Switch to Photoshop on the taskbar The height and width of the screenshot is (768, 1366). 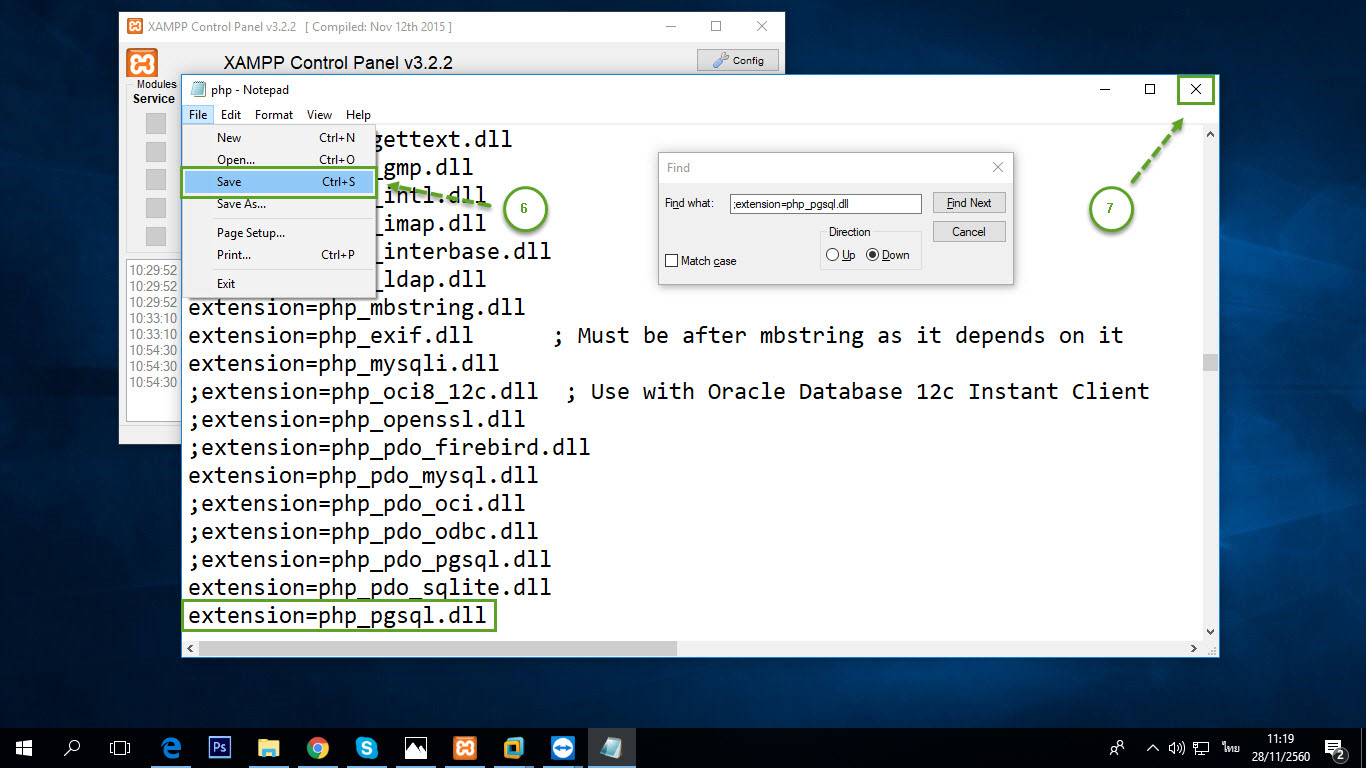coord(220,747)
